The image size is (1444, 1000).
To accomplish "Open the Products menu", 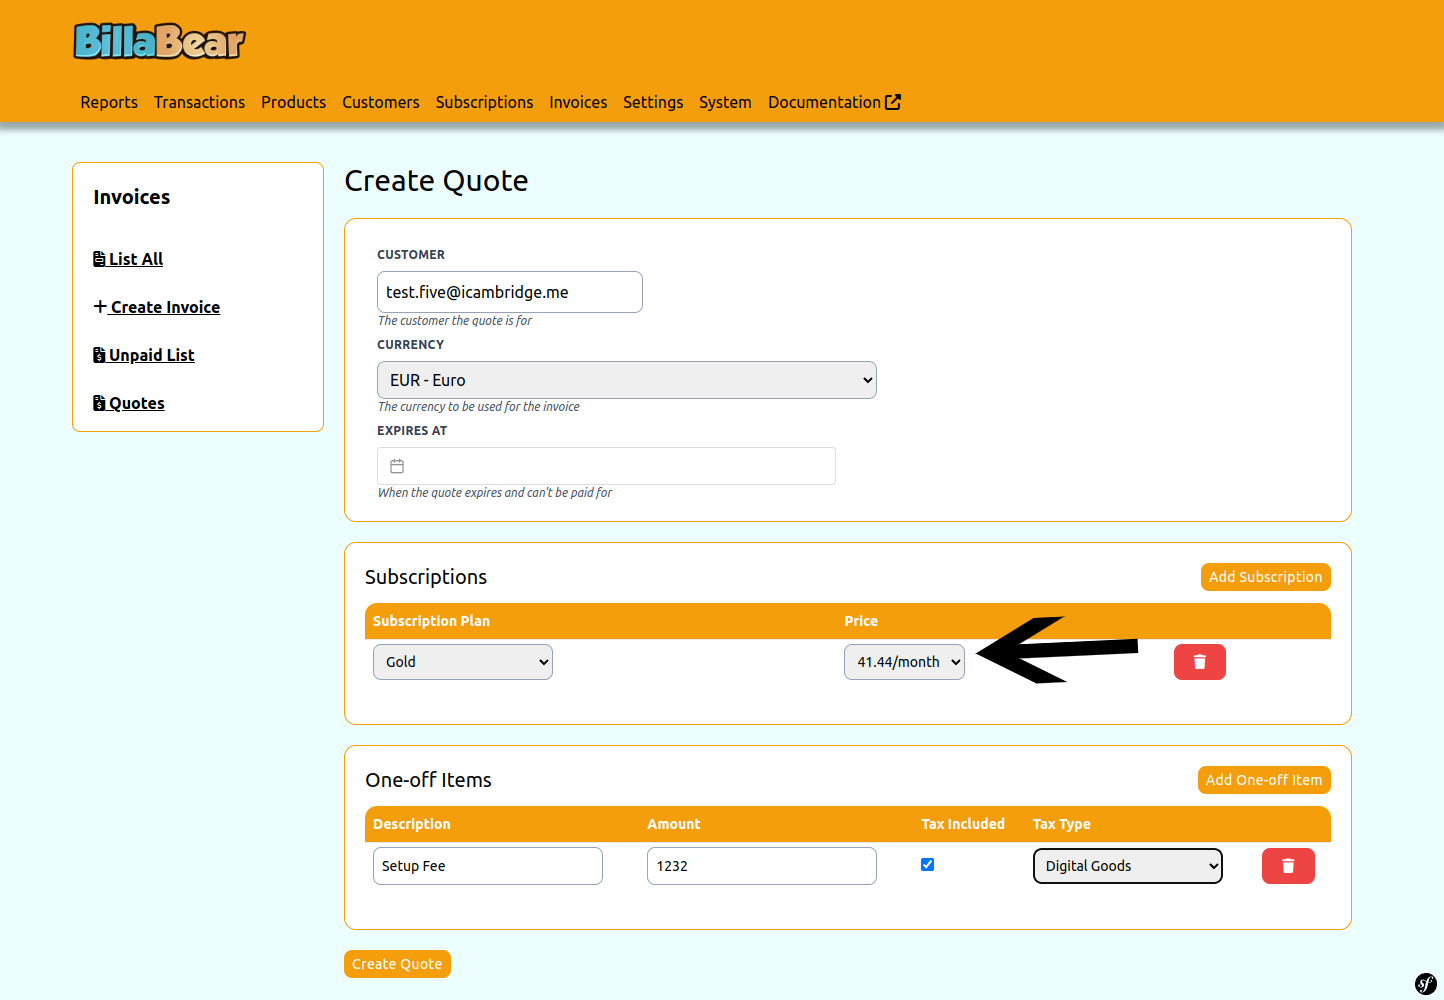I will point(293,102).
